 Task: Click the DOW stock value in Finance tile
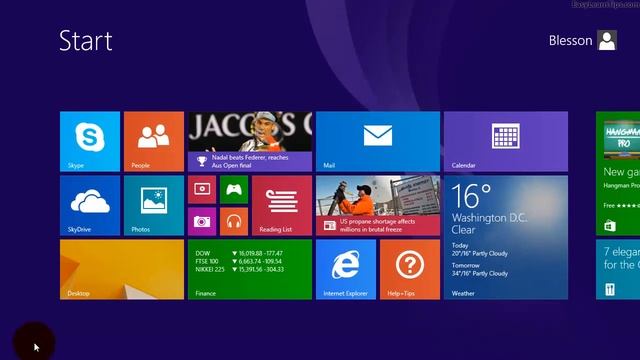point(261,253)
